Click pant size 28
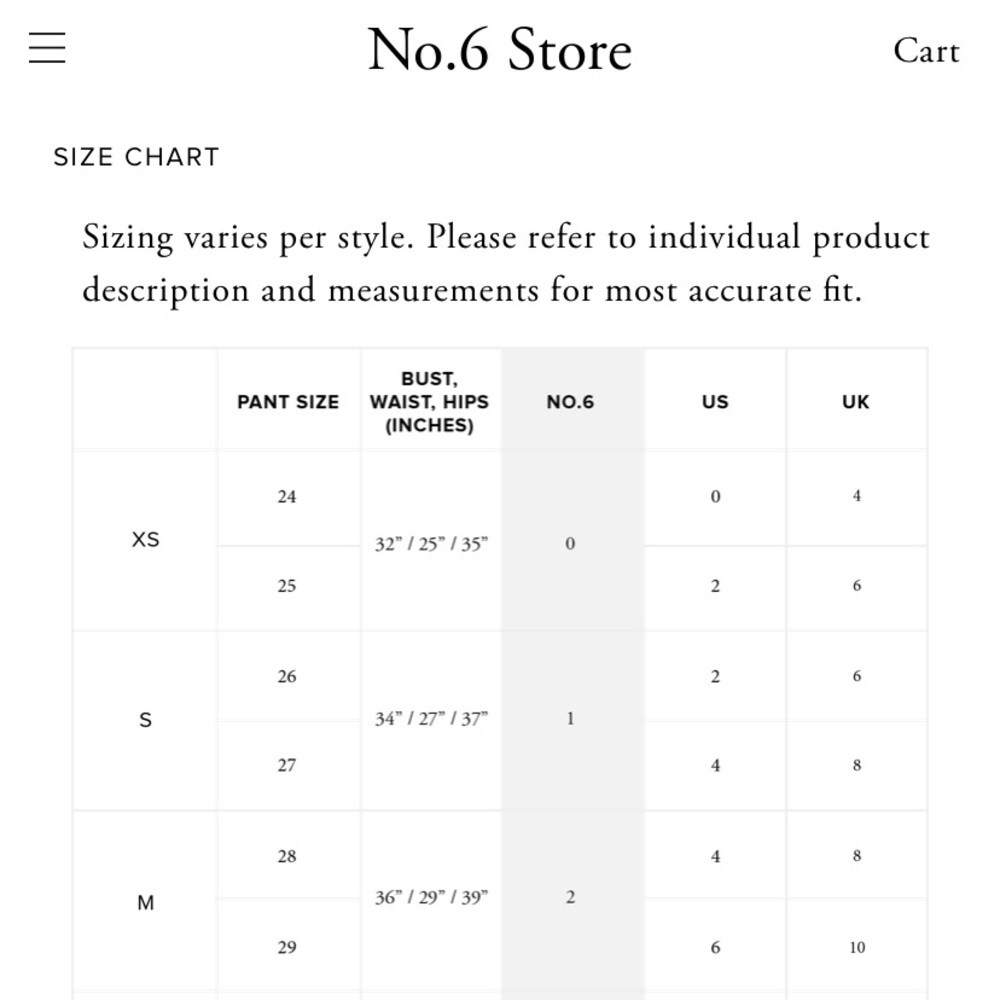Screen dimensions: 1000x1000 (287, 856)
